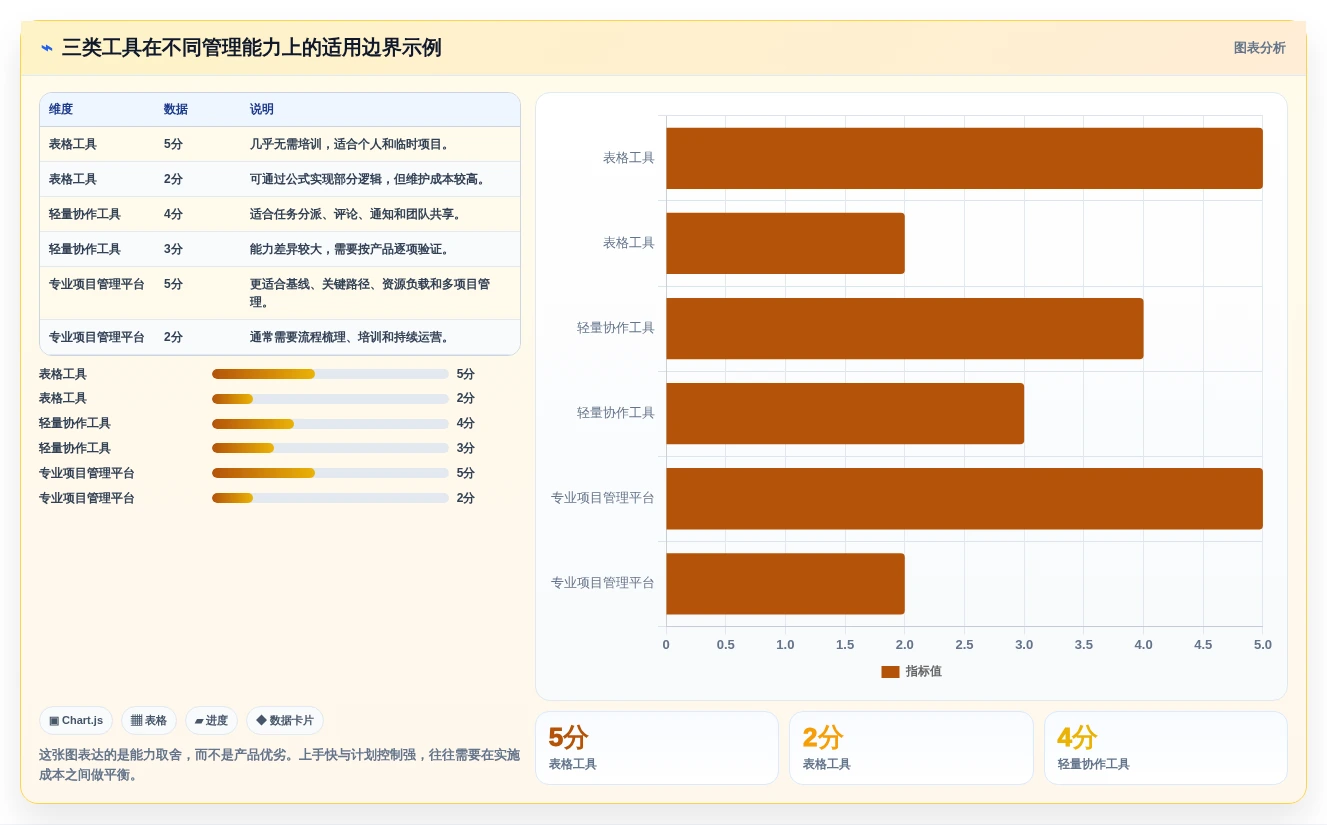Screen dimensions: 1327x825
Task: Click the 轻量协作工具 progress bar rated 4分
Action: pyautogui.click(x=330, y=424)
